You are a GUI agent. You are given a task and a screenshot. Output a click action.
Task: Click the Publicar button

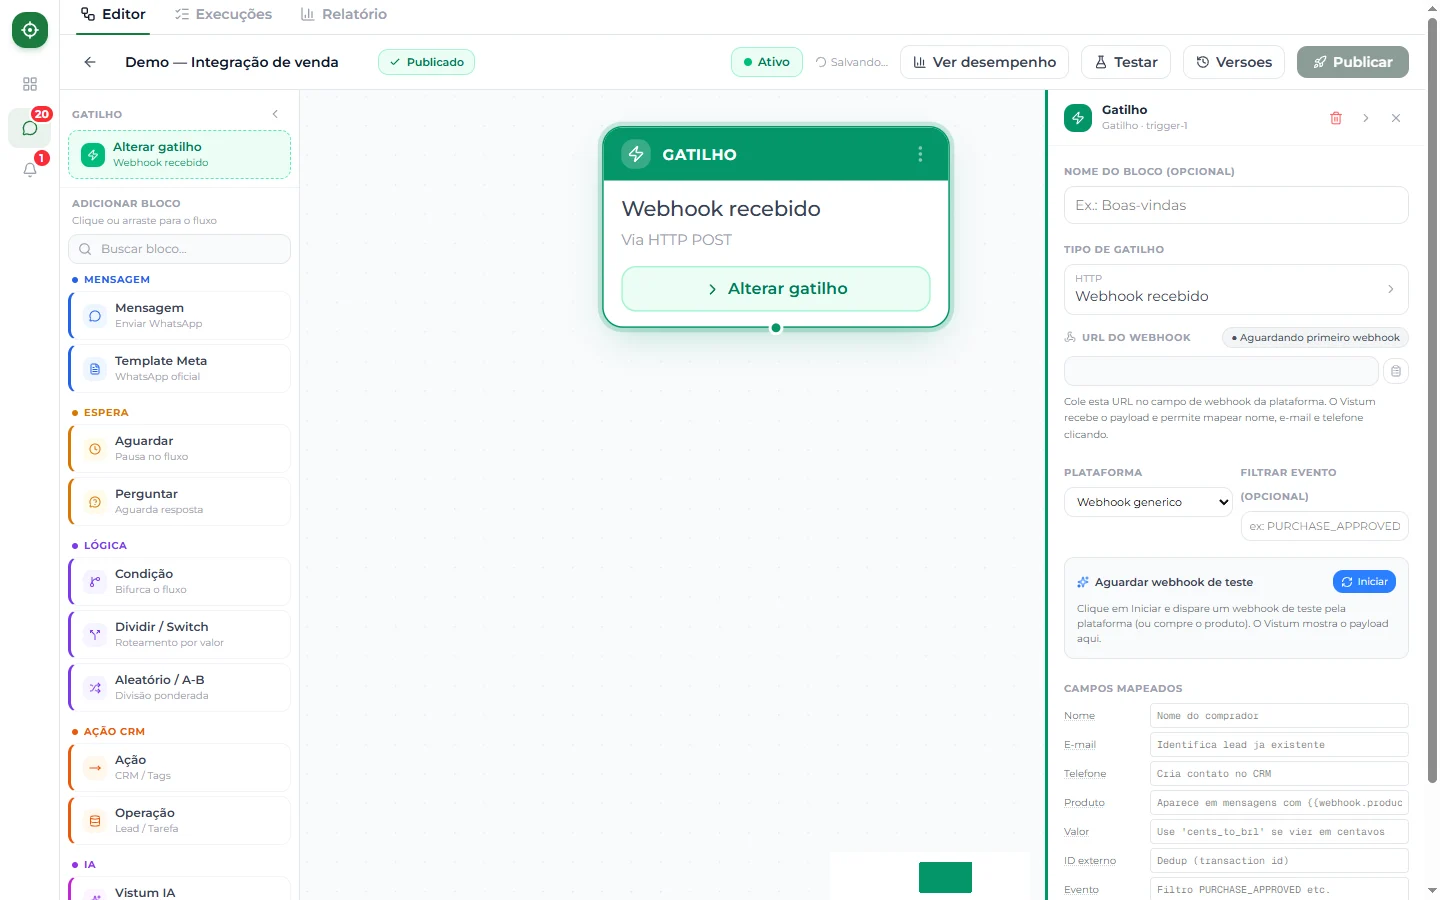[1353, 62]
